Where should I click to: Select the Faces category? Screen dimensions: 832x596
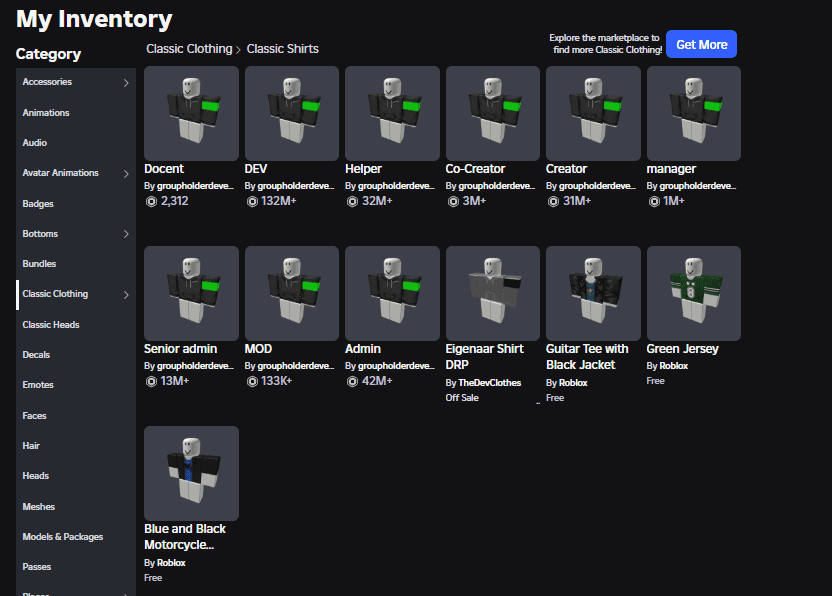[76, 416]
